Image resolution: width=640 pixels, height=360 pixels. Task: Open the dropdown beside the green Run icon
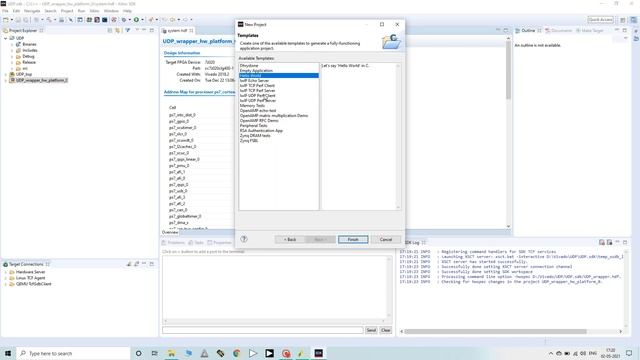coord(142,20)
